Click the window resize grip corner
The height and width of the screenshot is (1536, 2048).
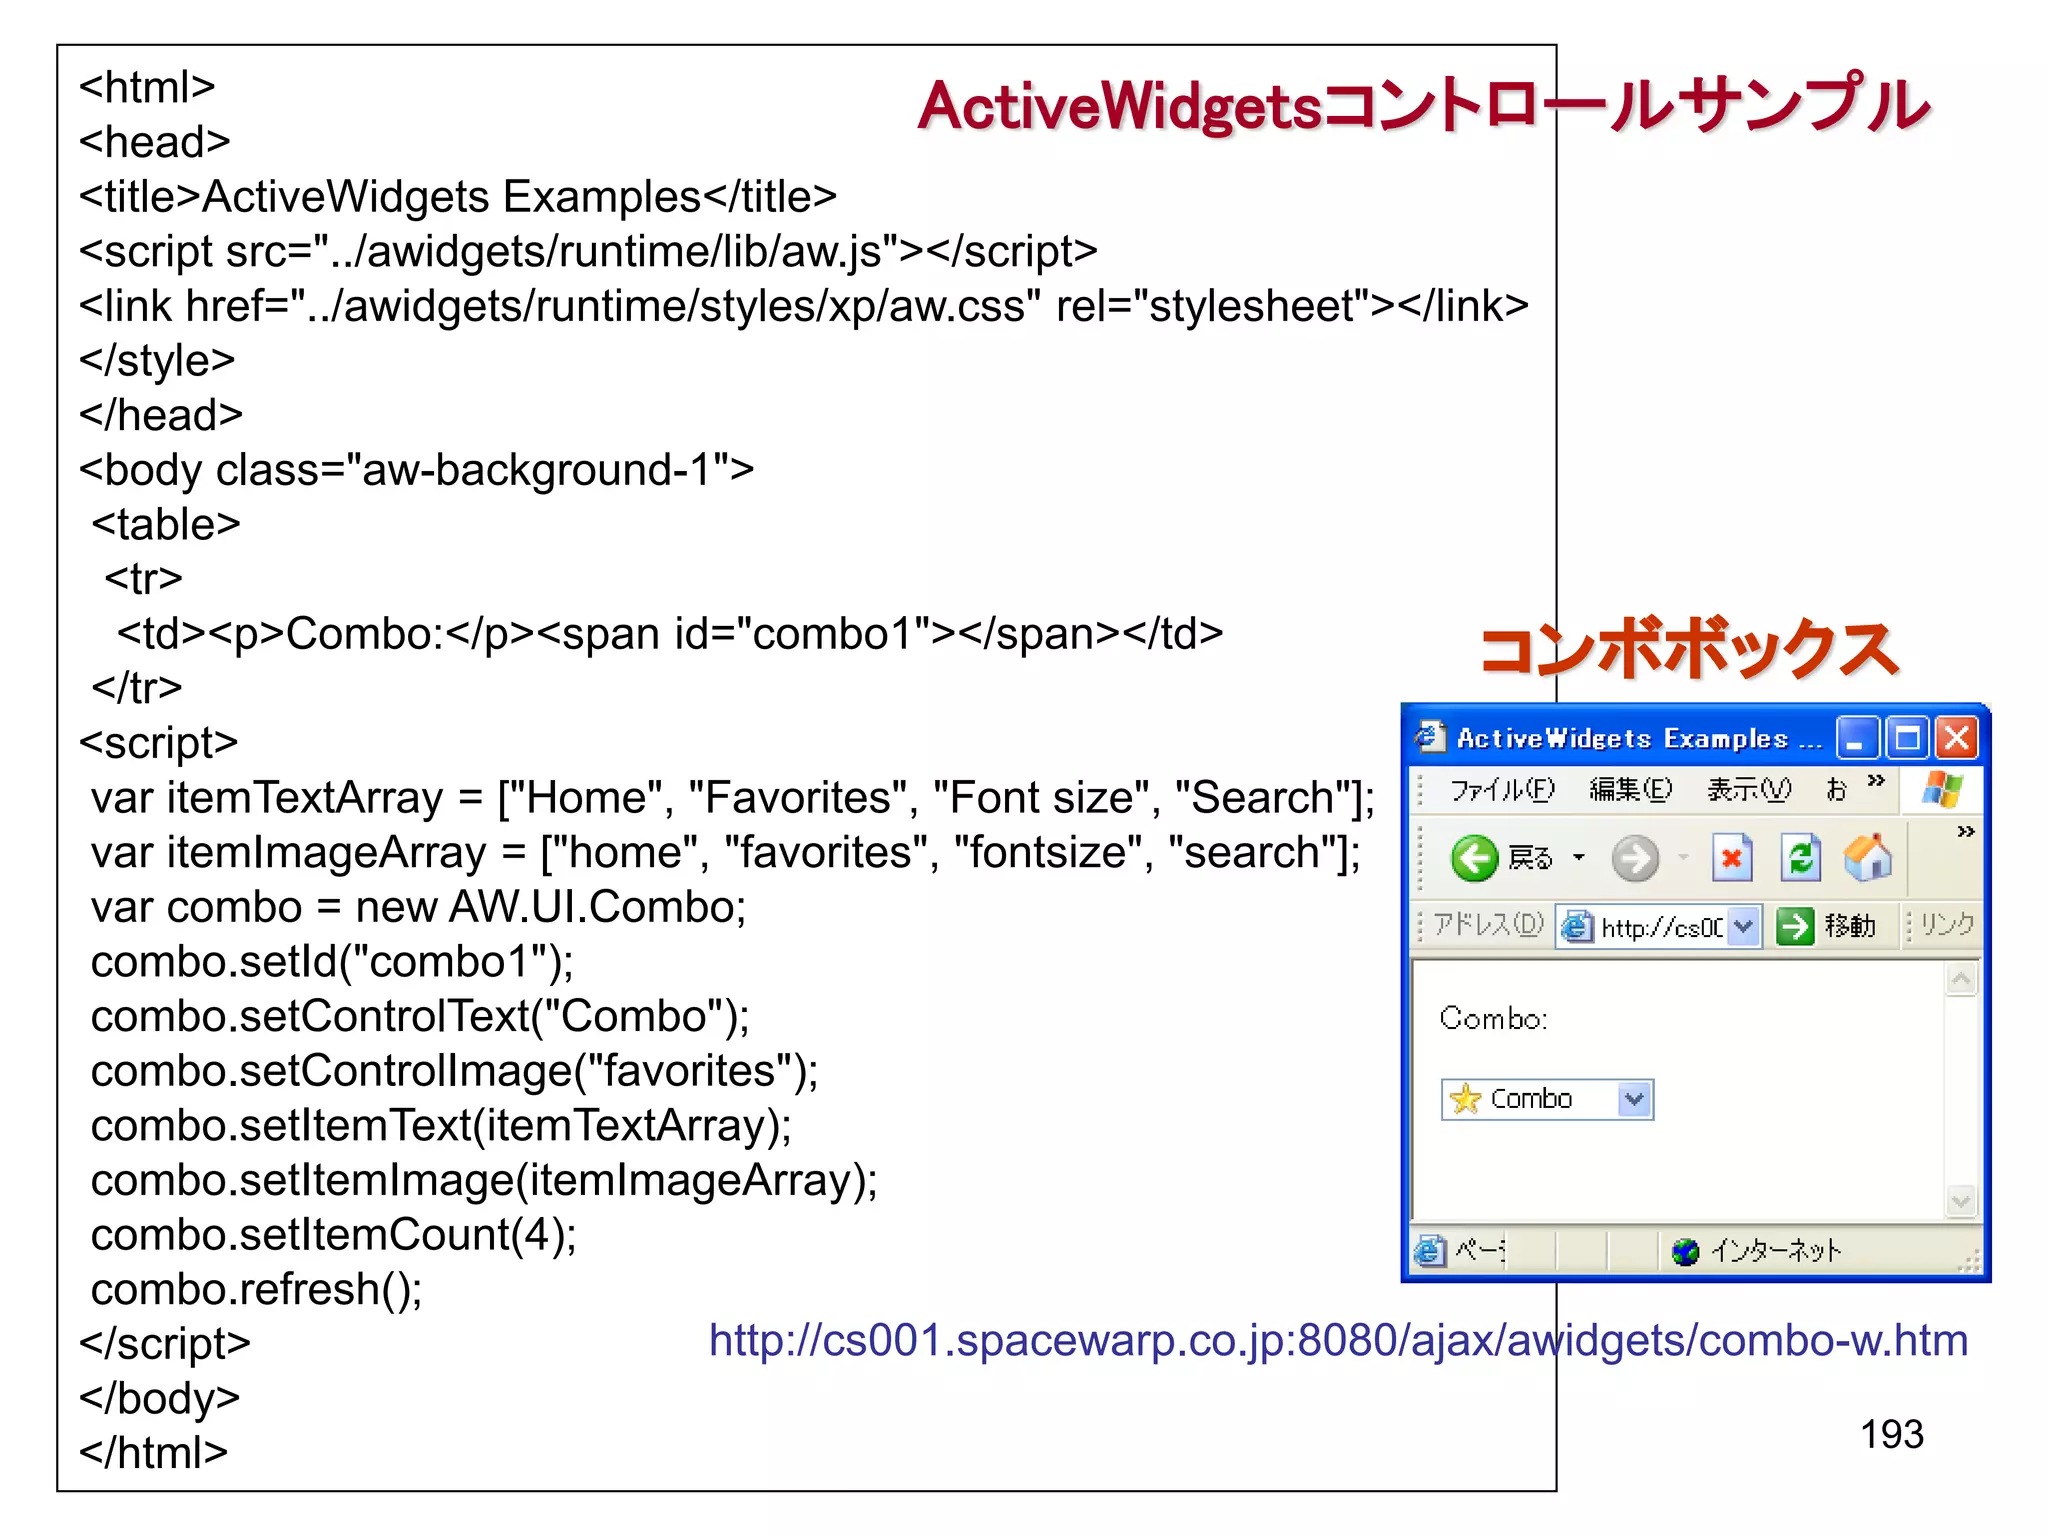1969,1263
